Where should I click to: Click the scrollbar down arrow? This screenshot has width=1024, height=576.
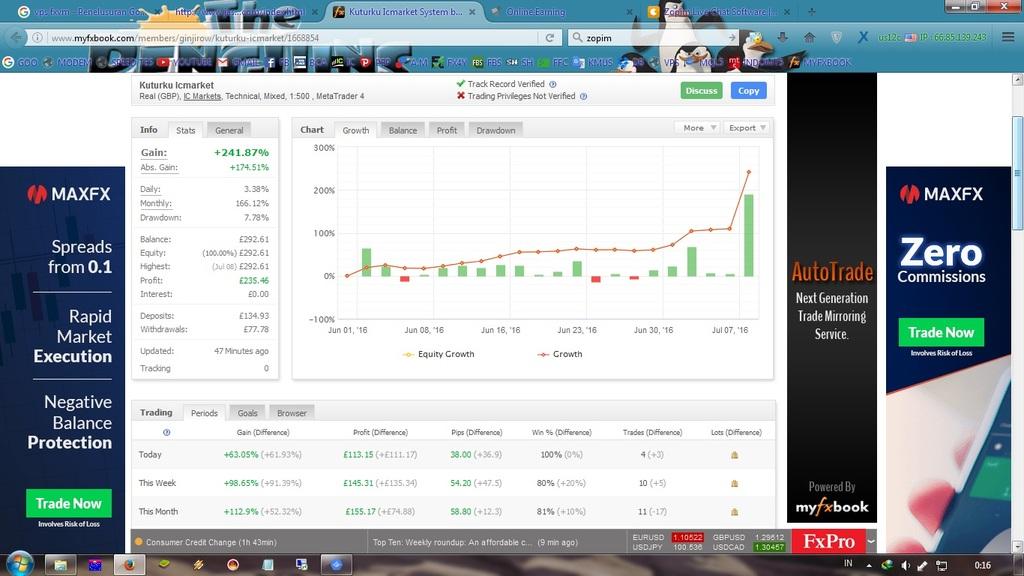[1017, 546]
